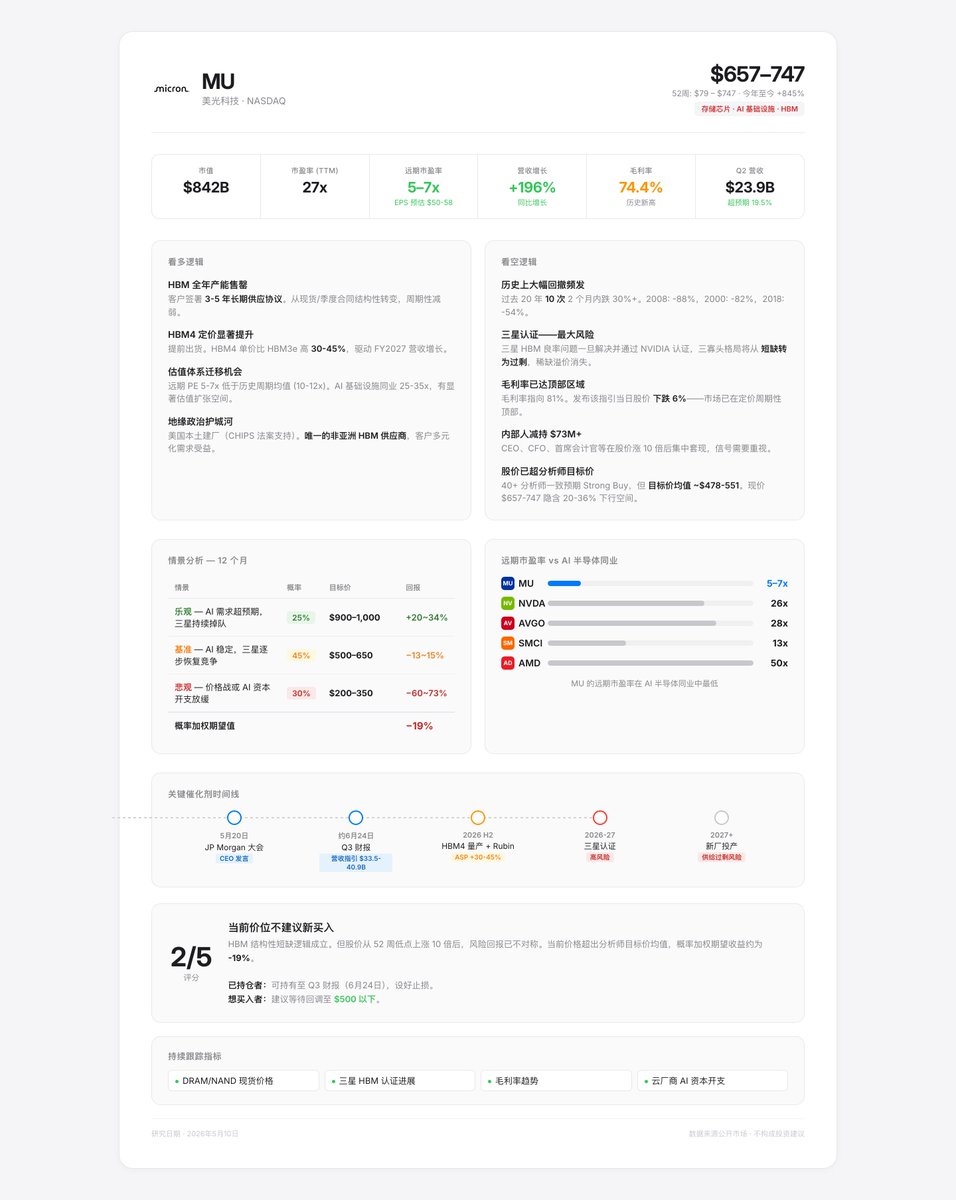The width and height of the screenshot is (956, 1200).
Task: Click the AVGO ticker badge icon
Action: click(508, 623)
